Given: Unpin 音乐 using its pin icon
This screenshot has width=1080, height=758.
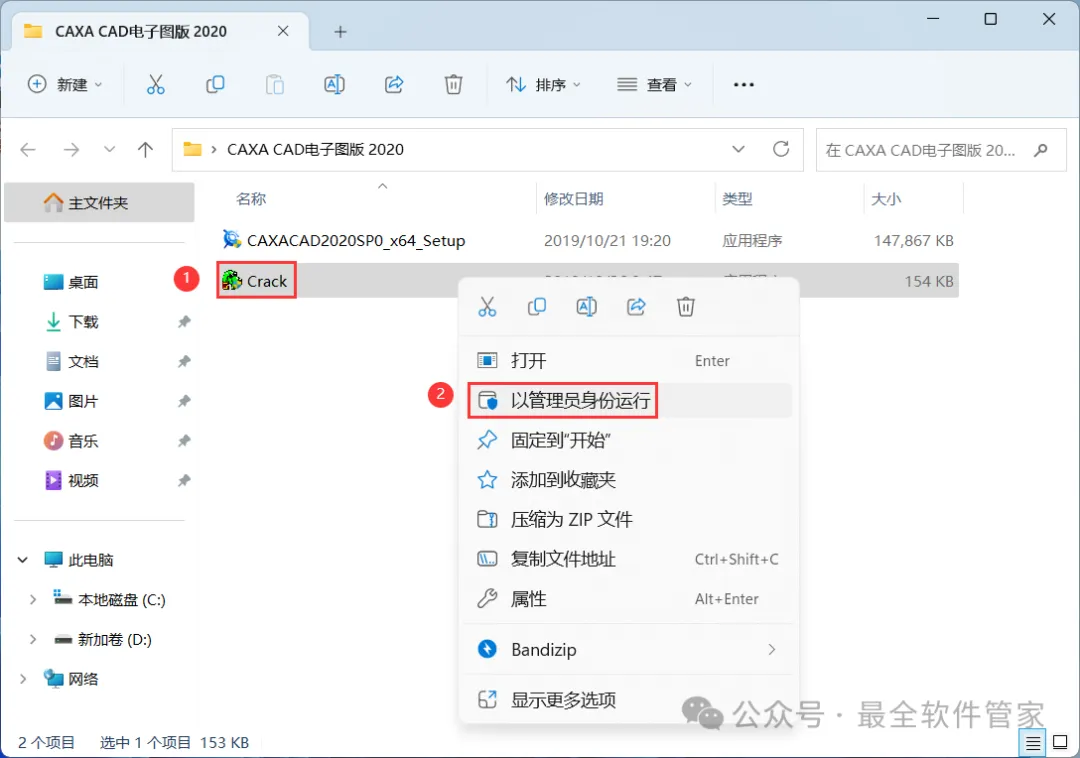Looking at the screenshot, I should (x=184, y=441).
